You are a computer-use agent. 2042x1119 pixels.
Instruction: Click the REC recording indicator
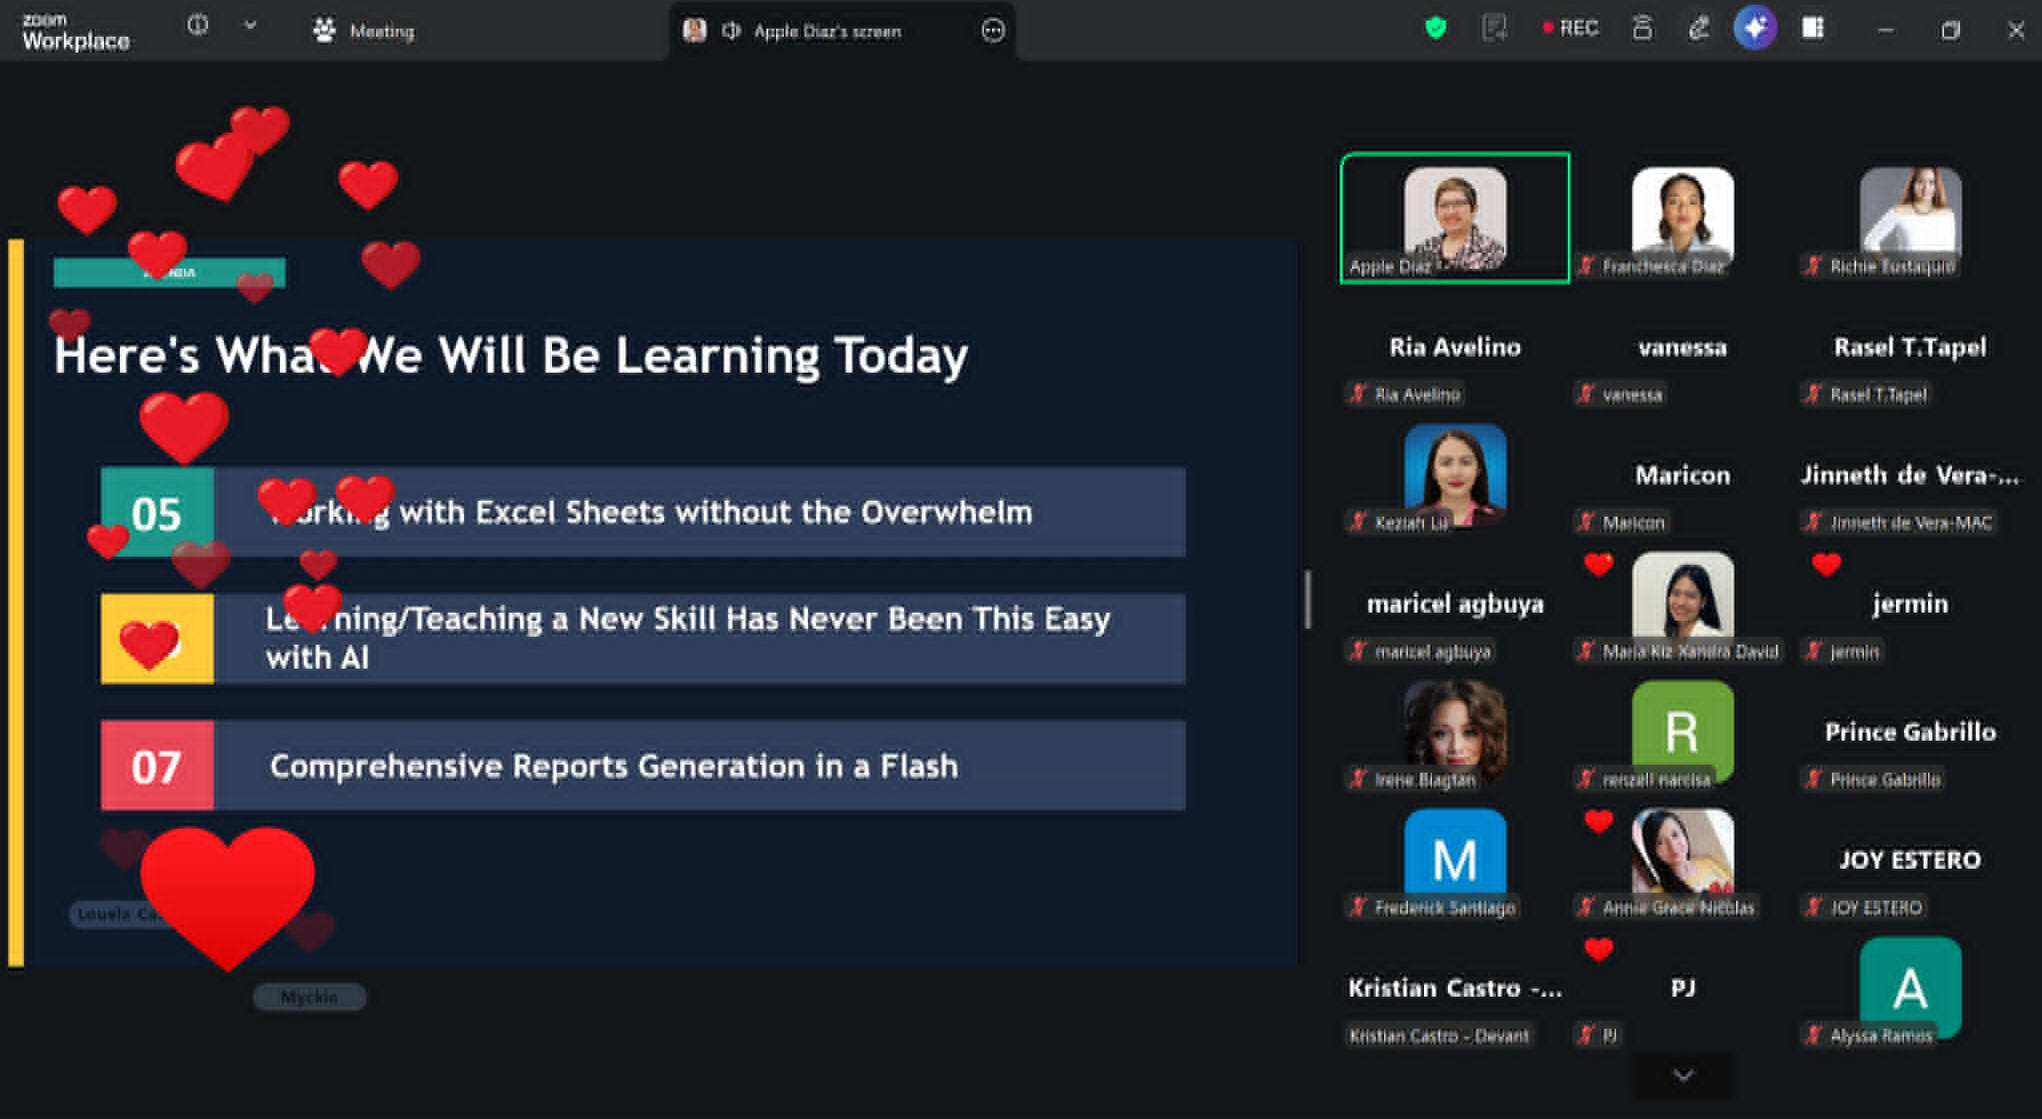coord(1570,28)
